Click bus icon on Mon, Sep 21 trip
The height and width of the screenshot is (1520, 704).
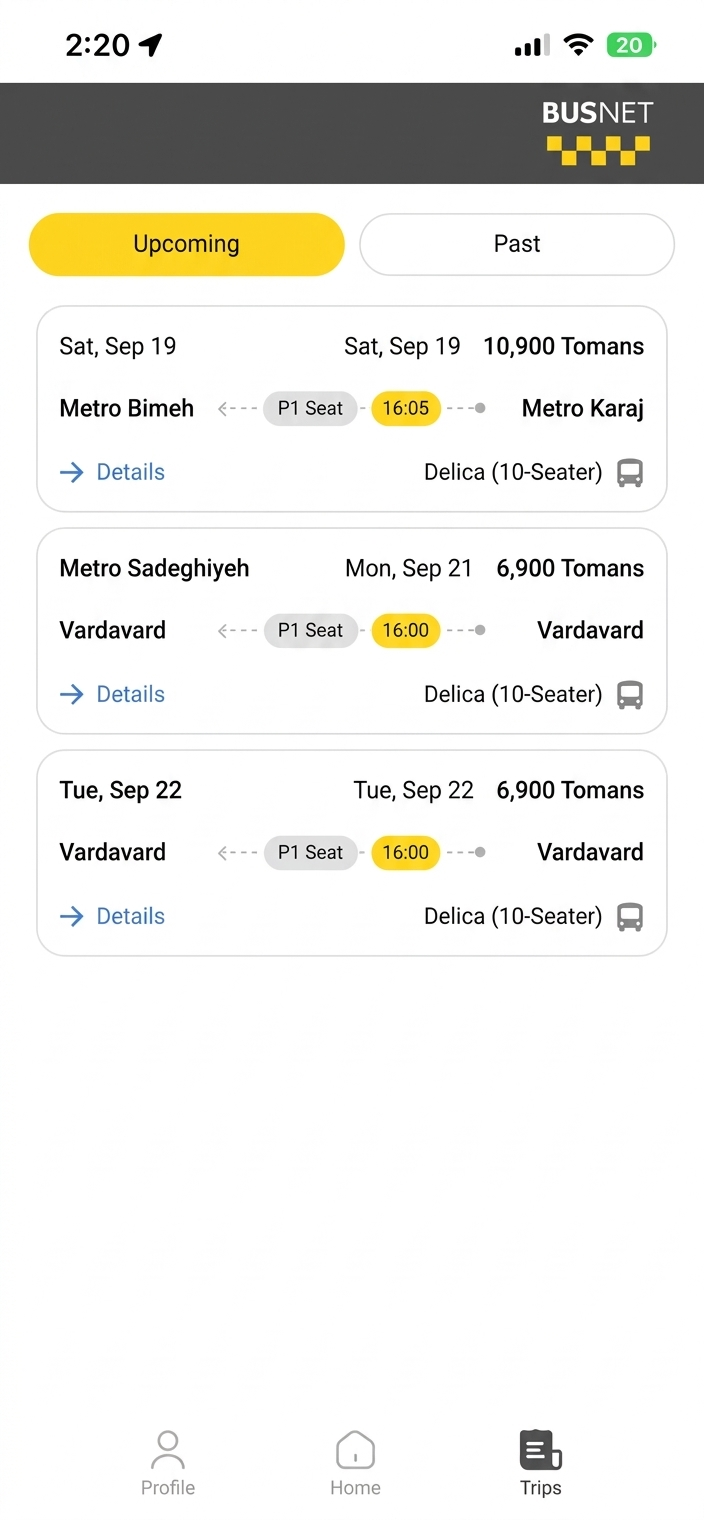630,695
